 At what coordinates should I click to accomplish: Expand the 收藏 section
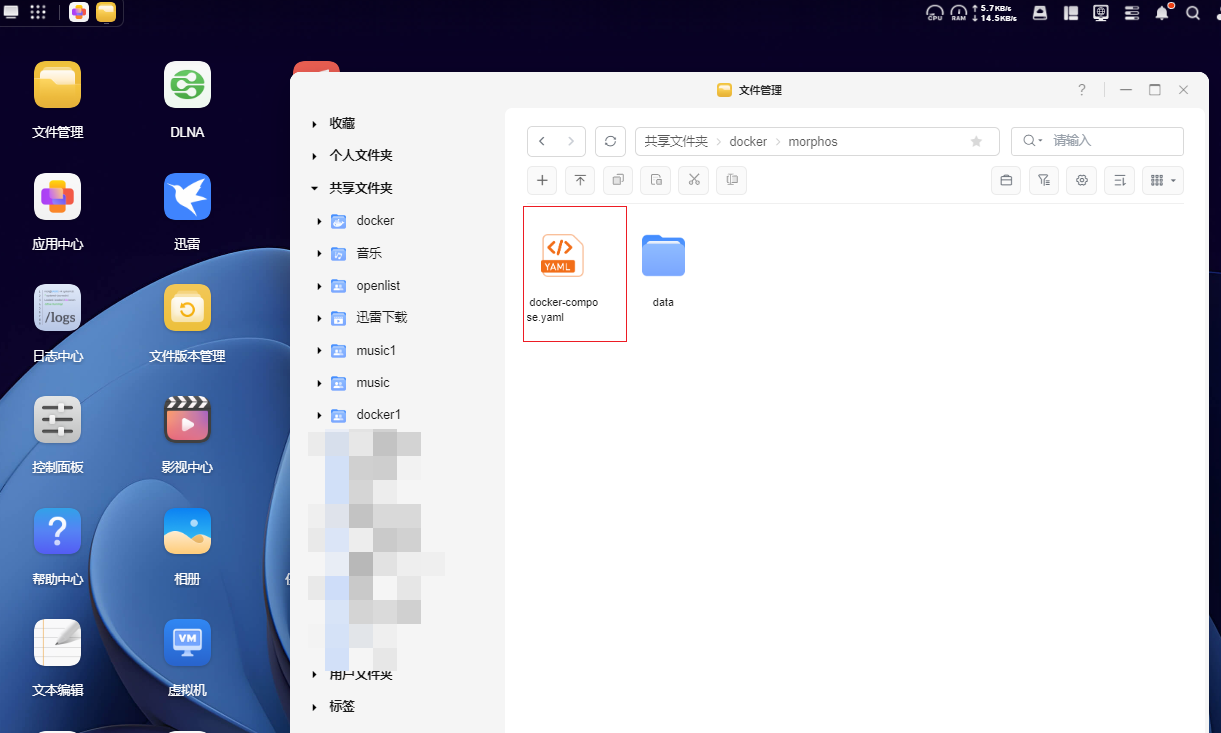click(x=315, y=124)
